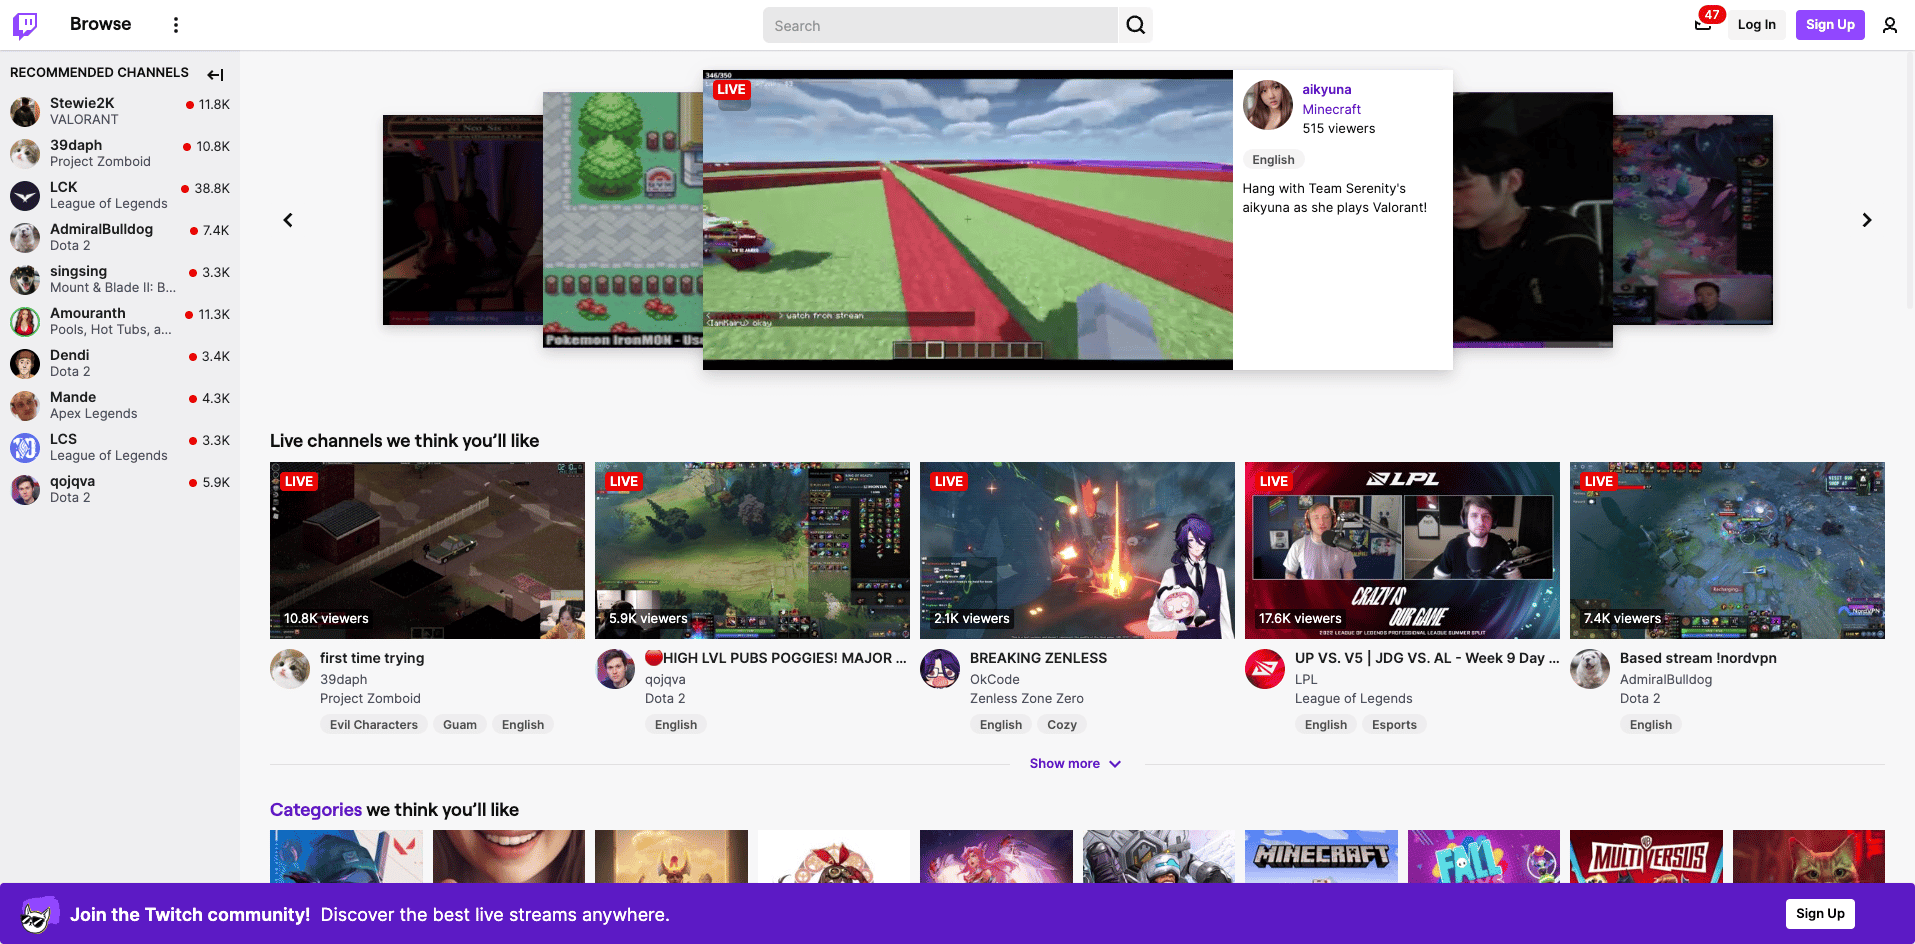Open aikyuna's avatar in featured card
Screen dimensions: 1915x944
1267,105
